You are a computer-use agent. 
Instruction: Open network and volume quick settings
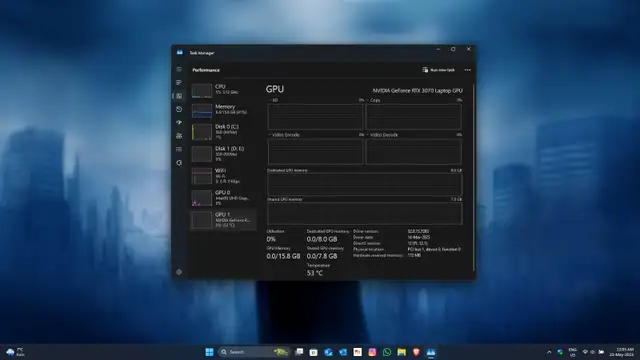593,352
